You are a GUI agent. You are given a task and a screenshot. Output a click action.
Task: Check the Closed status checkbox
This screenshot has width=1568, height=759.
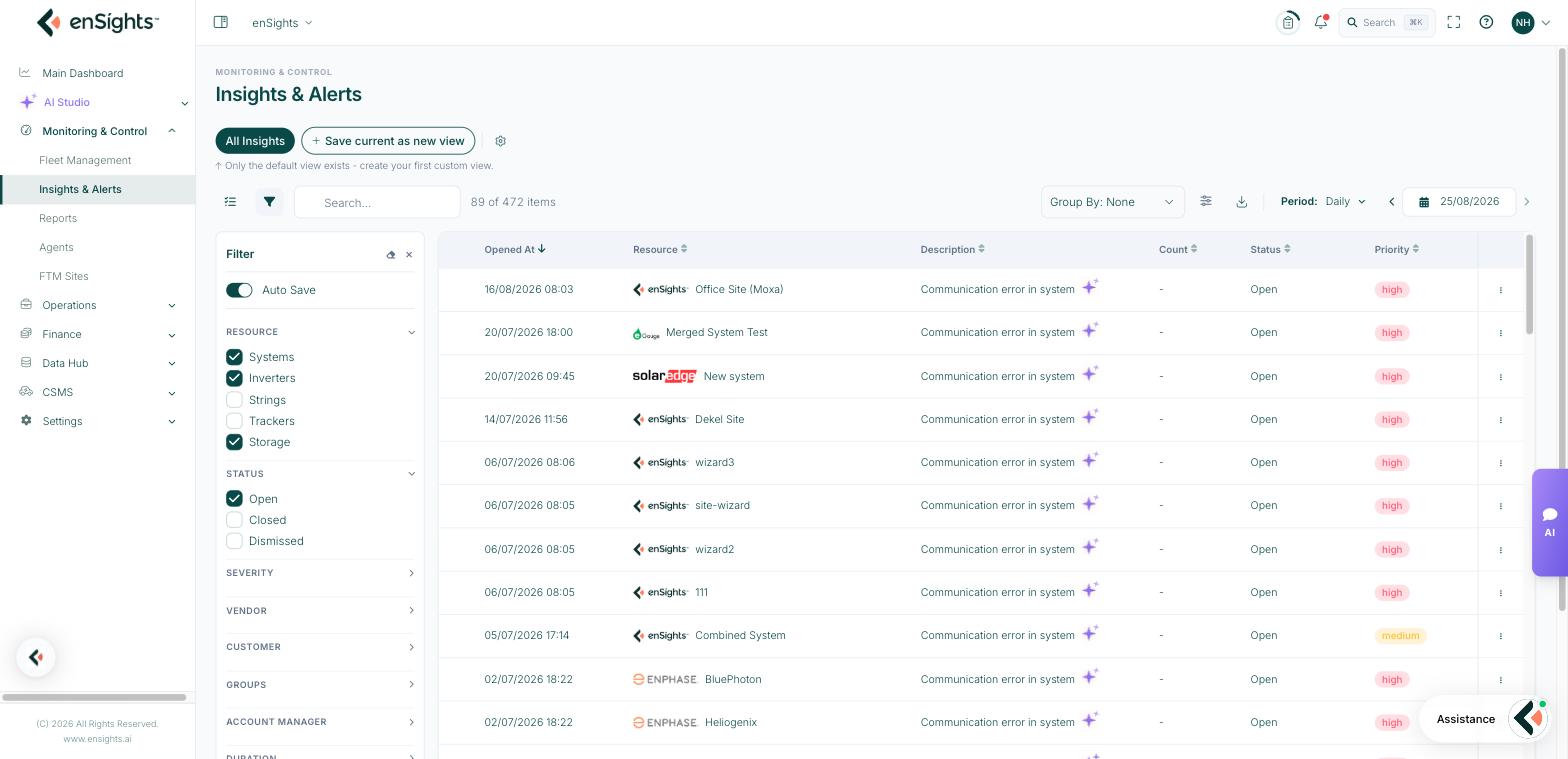(234, 520)
